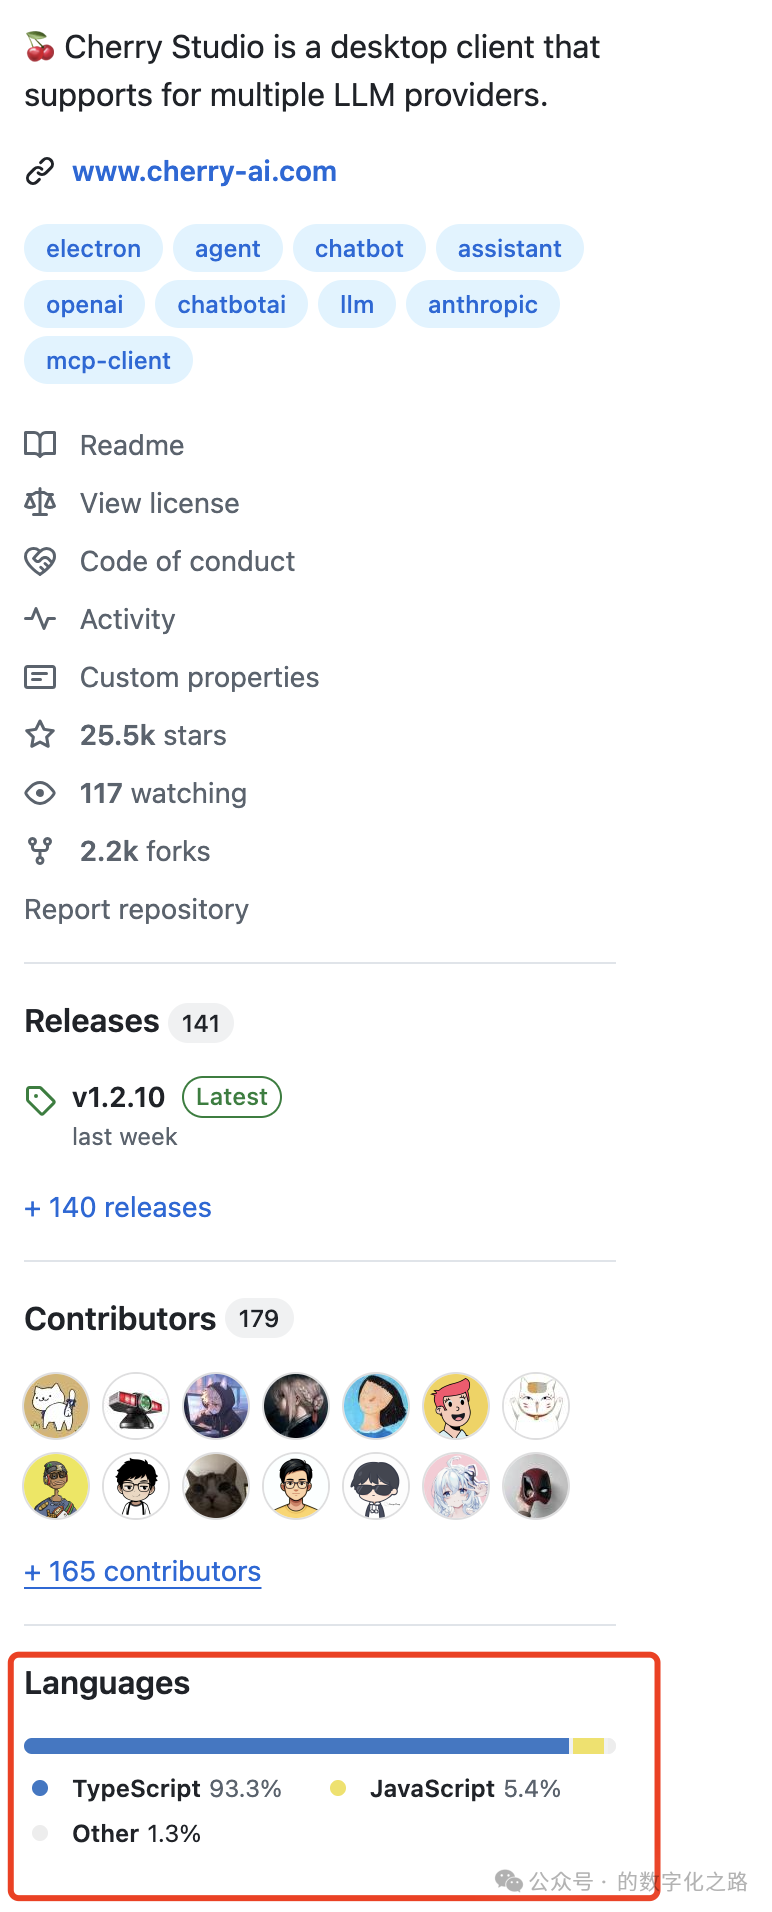Click Report repository link
Viewport: 772px width, 1912px height.
[136, 909]
